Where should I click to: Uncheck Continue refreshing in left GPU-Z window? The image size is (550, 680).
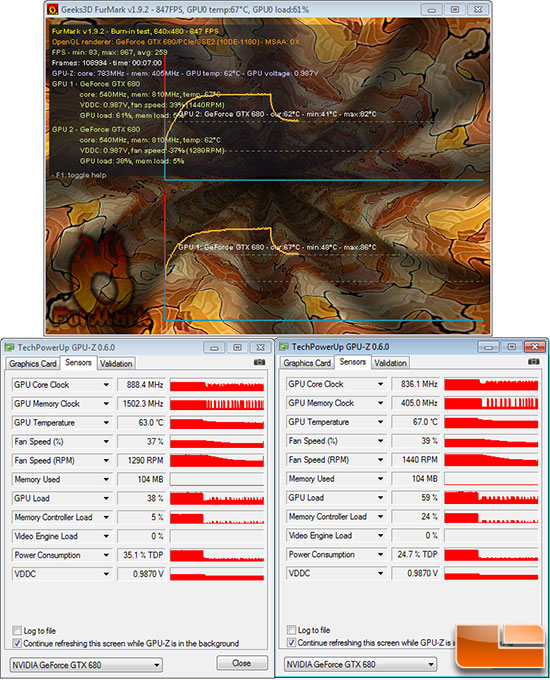[x=17, y=643]
